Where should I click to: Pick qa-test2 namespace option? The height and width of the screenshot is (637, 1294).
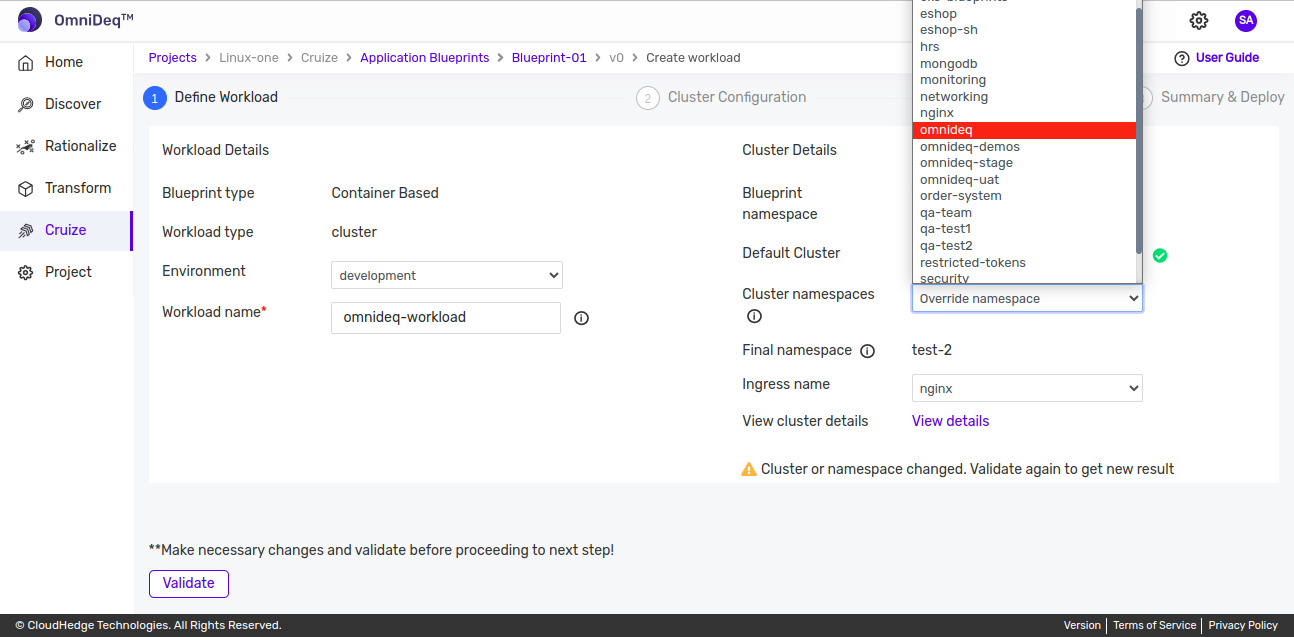[1025, 246]
